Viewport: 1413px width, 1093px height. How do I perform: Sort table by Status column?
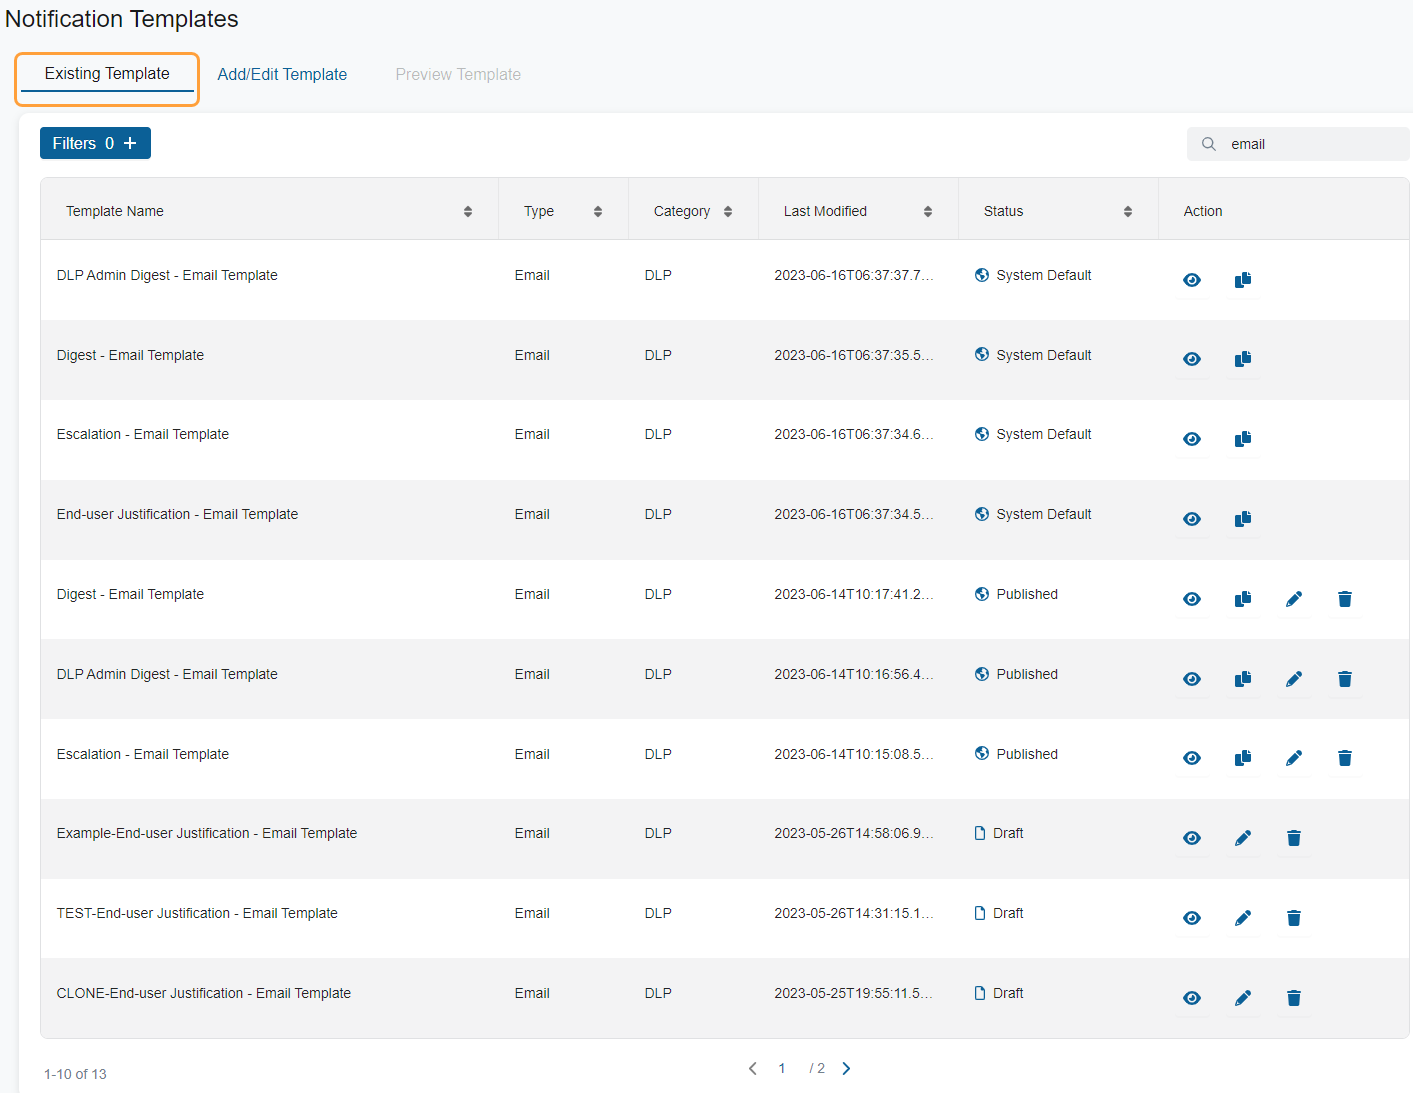pos(1128,211)
